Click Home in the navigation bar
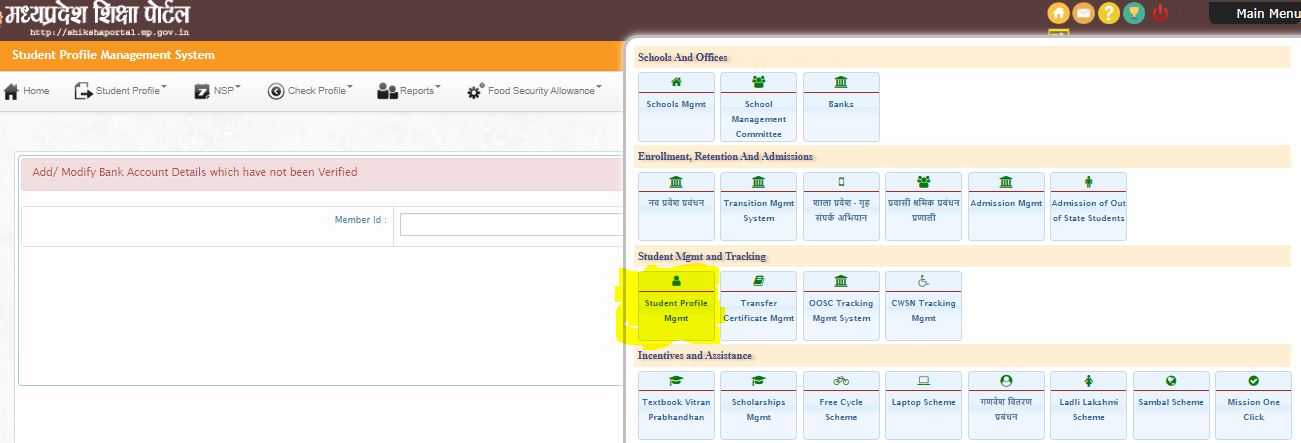This screenshot has height=443, width=1301. [27, 91]
